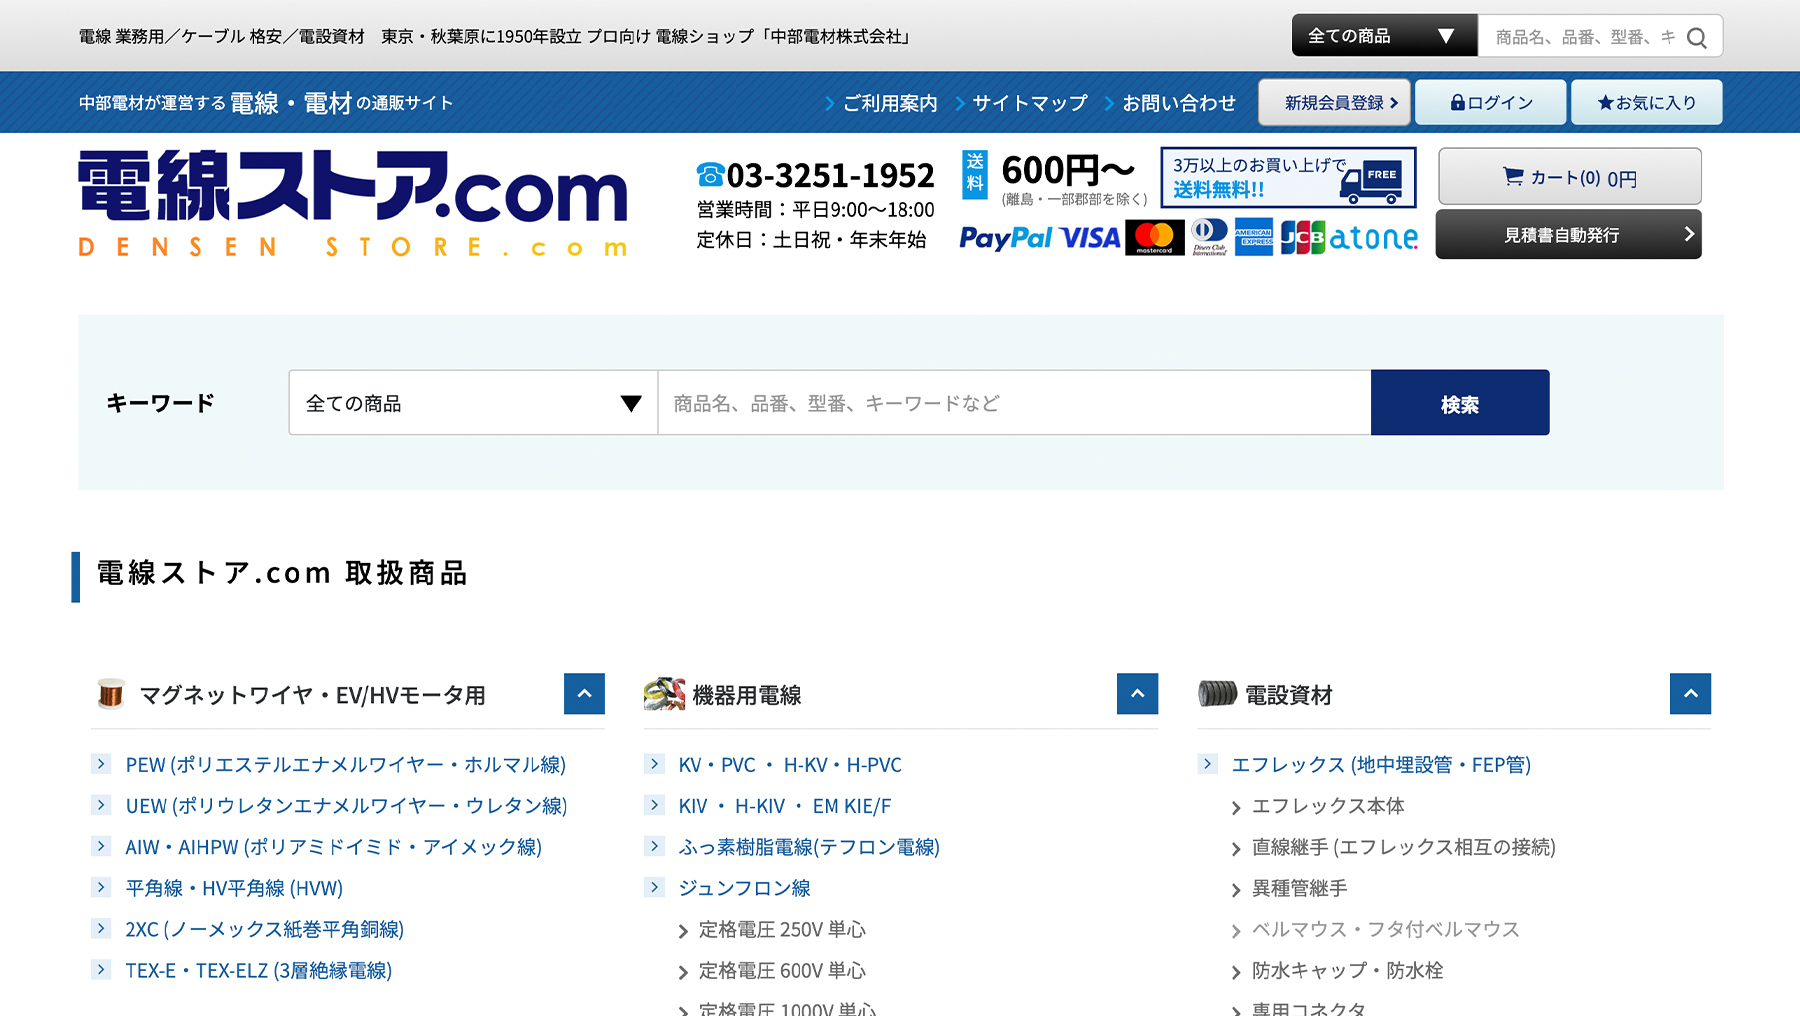Collapse 電設資材 category section

(x=1690, y=694)
